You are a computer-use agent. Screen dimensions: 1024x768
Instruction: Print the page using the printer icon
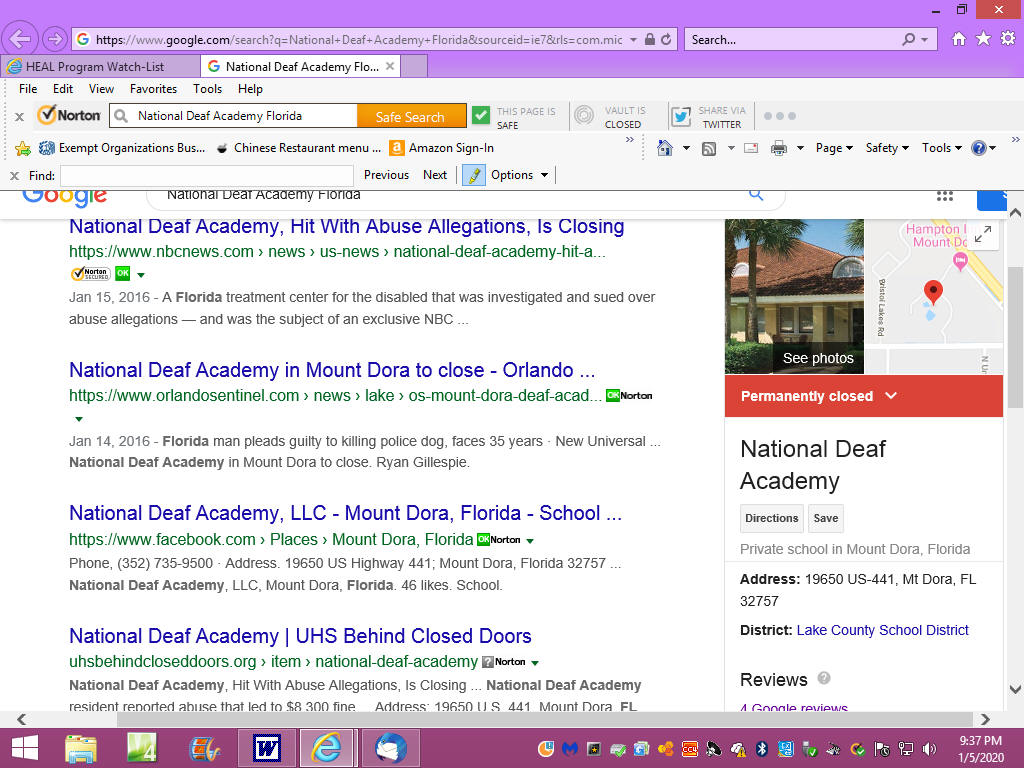pos(778,148)
